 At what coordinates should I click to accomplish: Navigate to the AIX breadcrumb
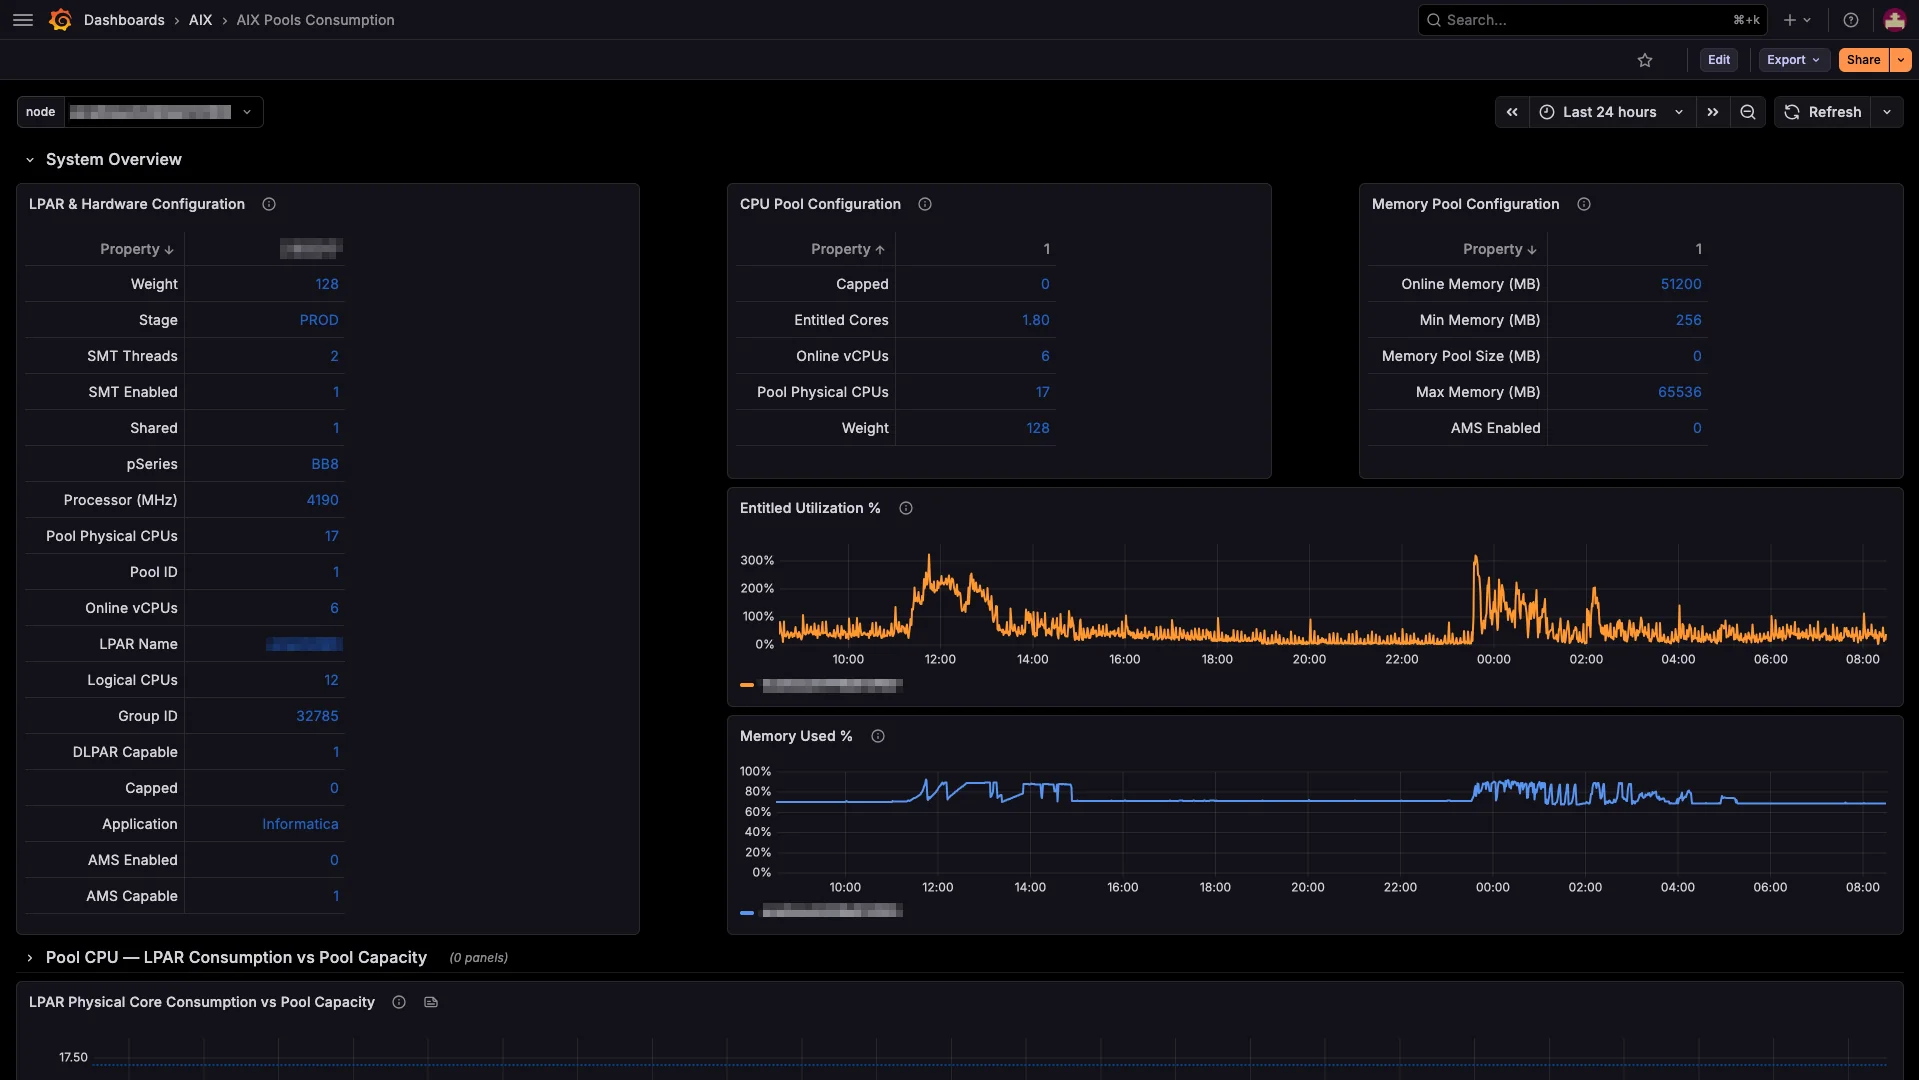pyautogui.click(x=200, y=20)
